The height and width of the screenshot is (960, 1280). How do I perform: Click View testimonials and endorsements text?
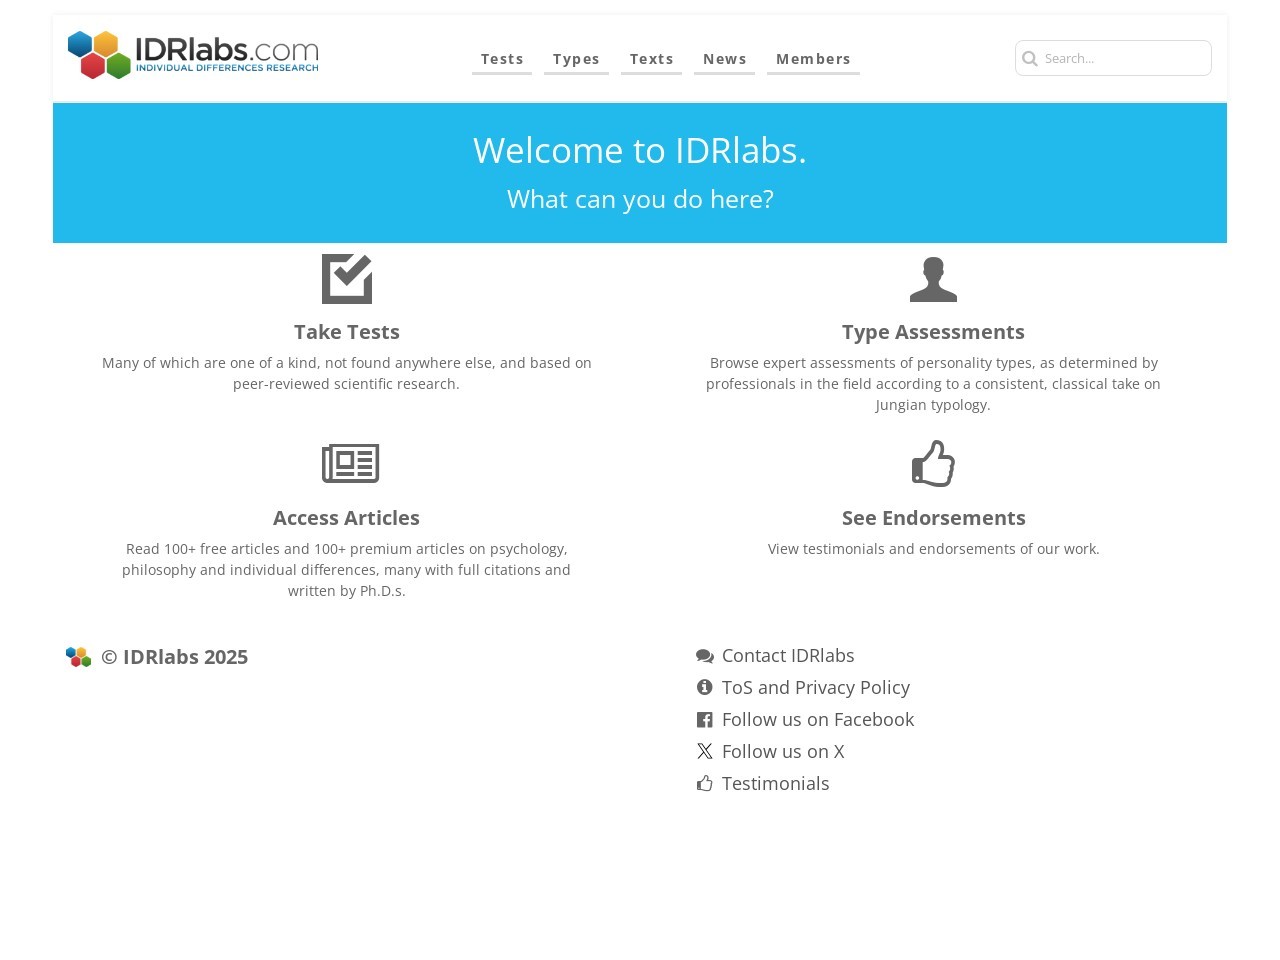(x=933, y=549)
